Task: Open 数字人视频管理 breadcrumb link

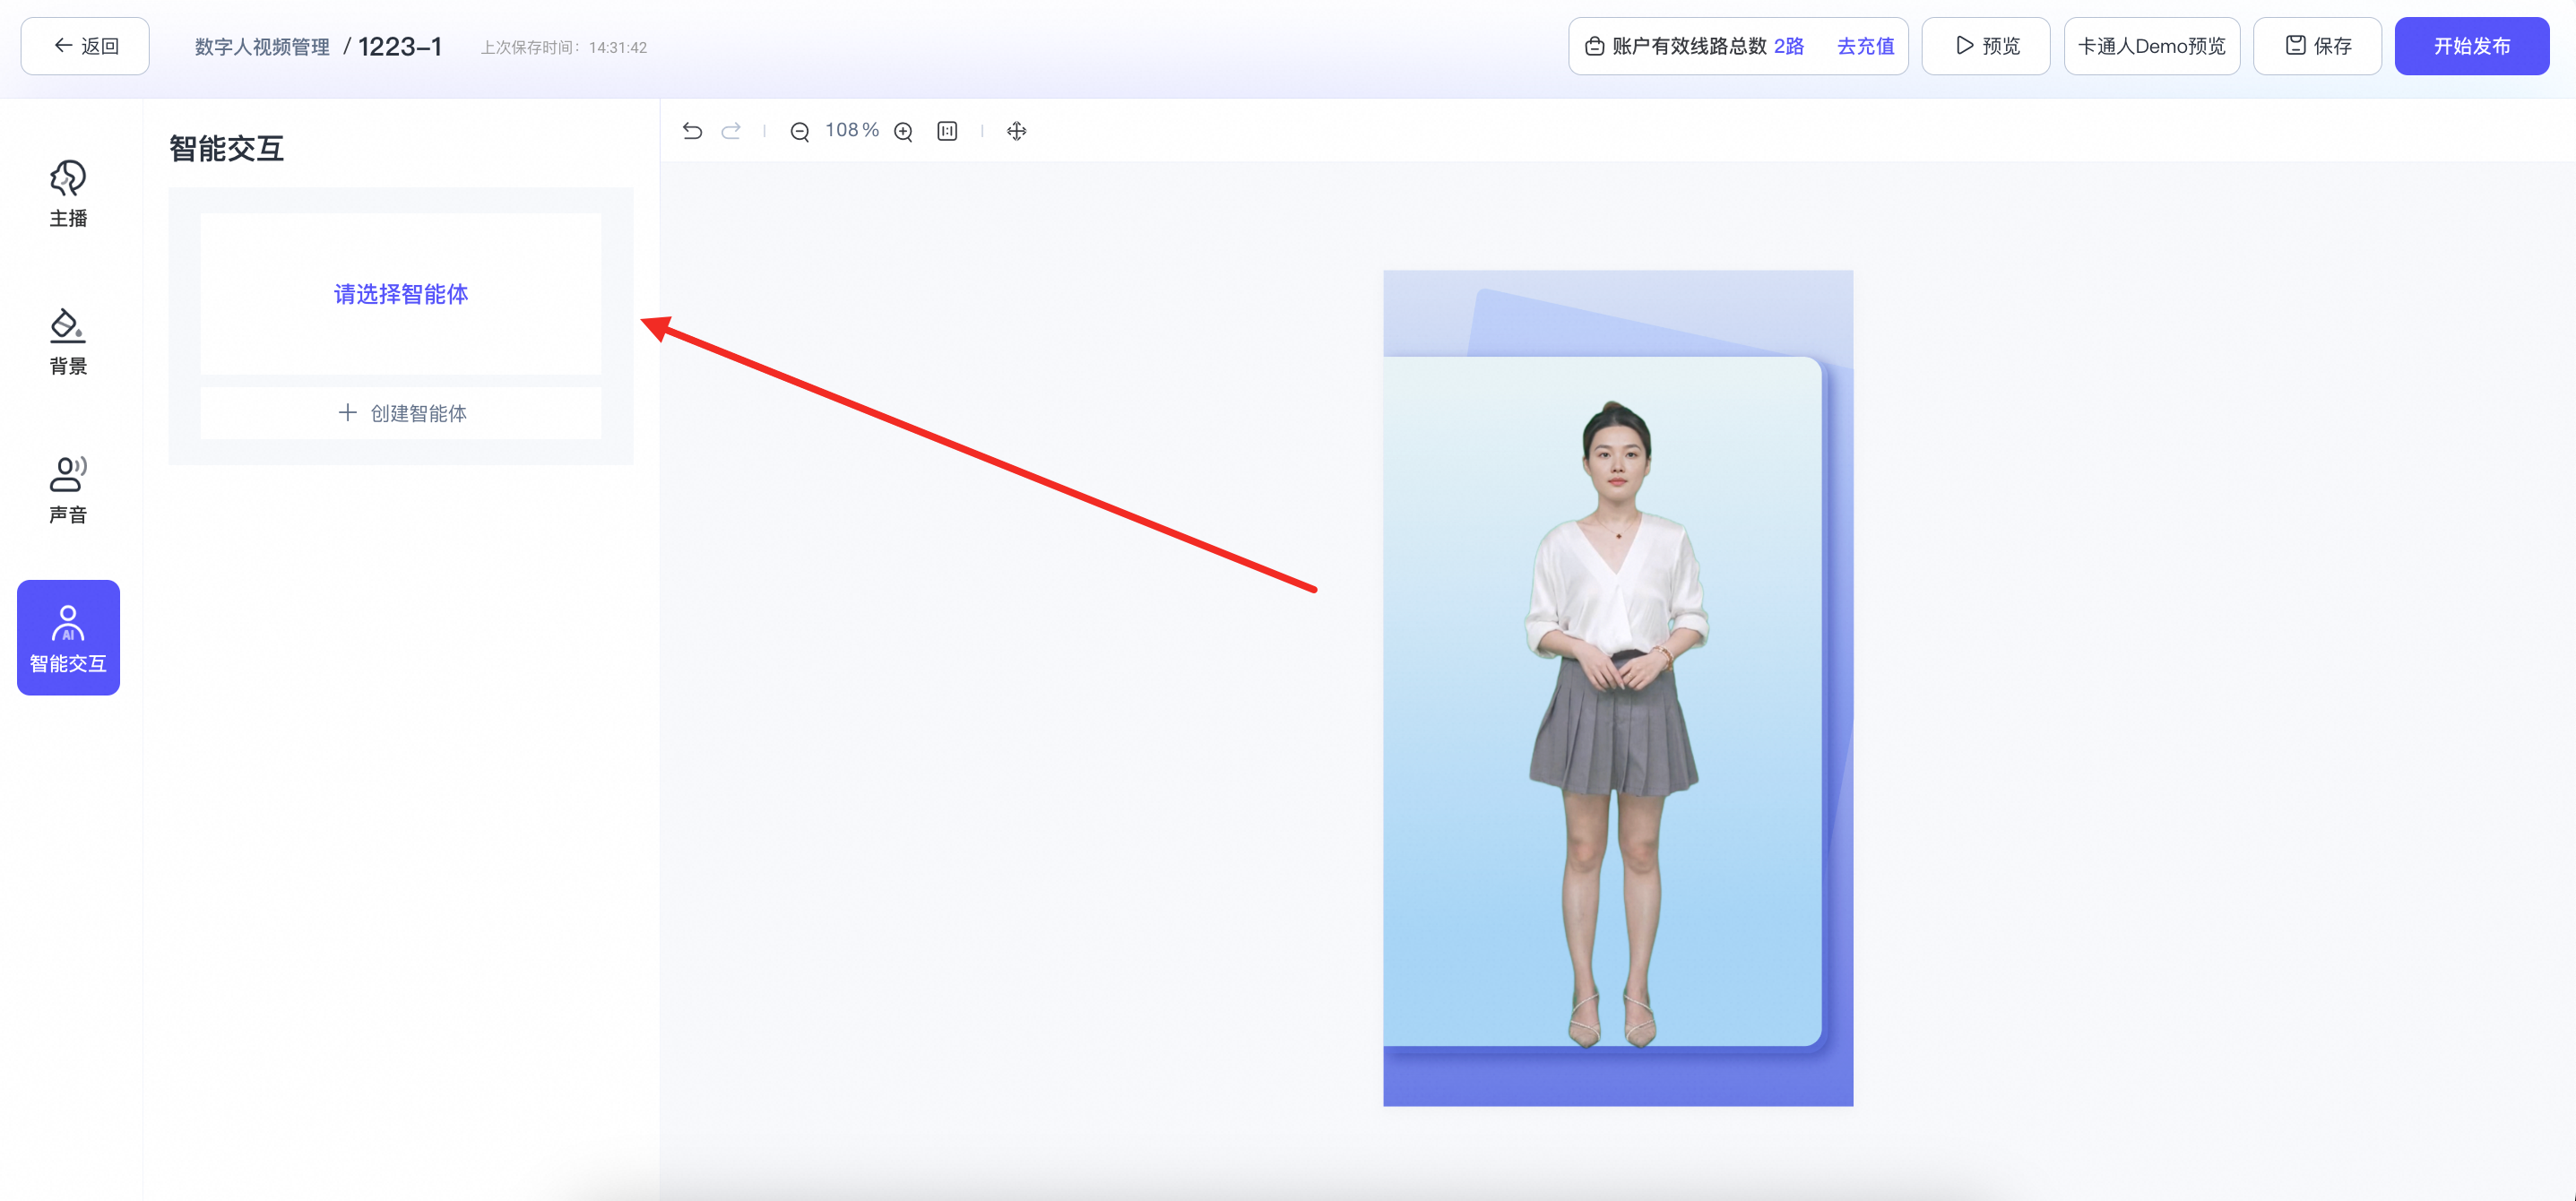Action: coord(262,47)
